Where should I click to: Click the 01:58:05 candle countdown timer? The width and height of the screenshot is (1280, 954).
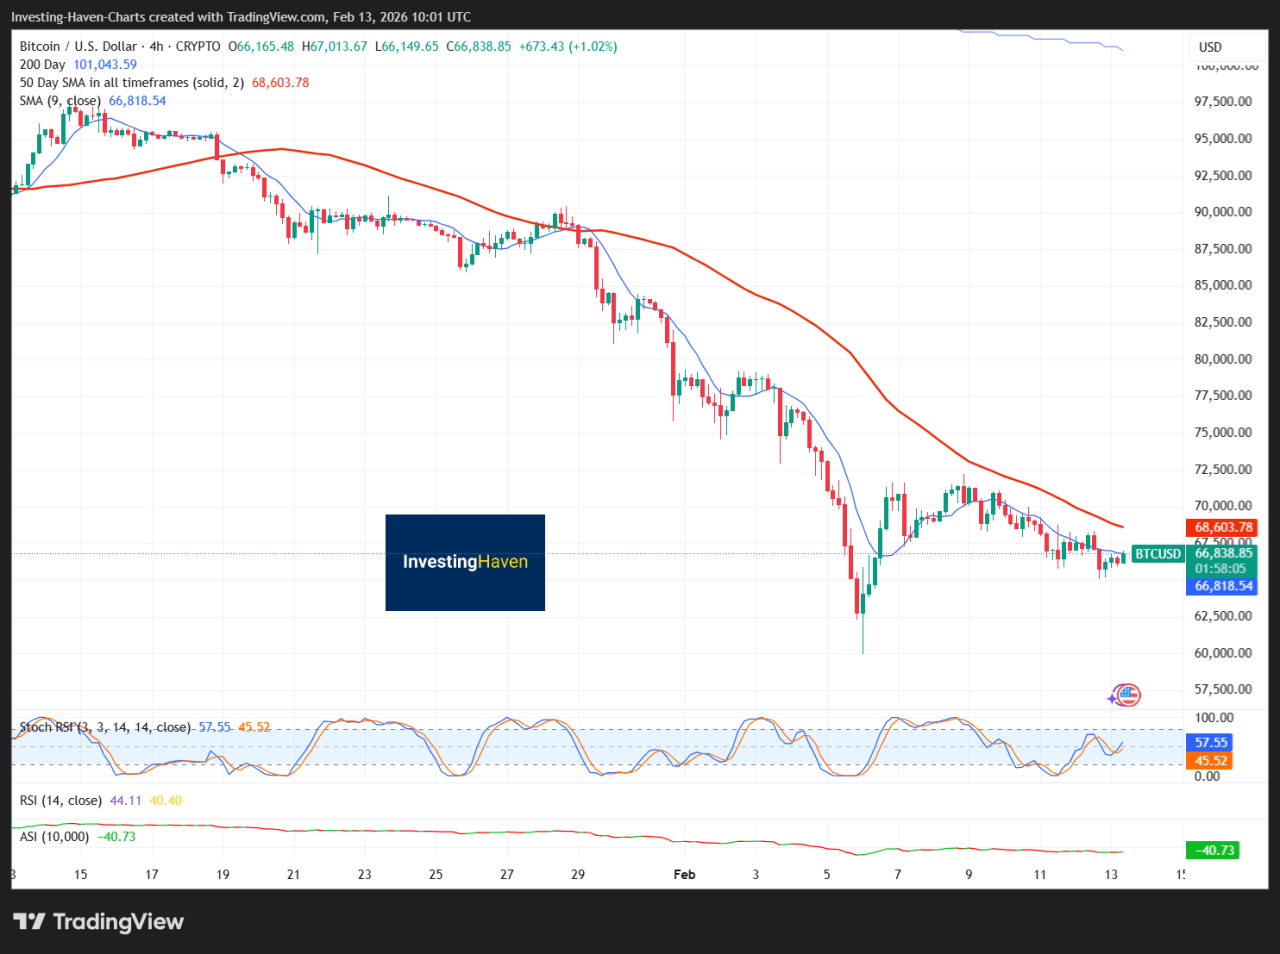pos(1221,570)
